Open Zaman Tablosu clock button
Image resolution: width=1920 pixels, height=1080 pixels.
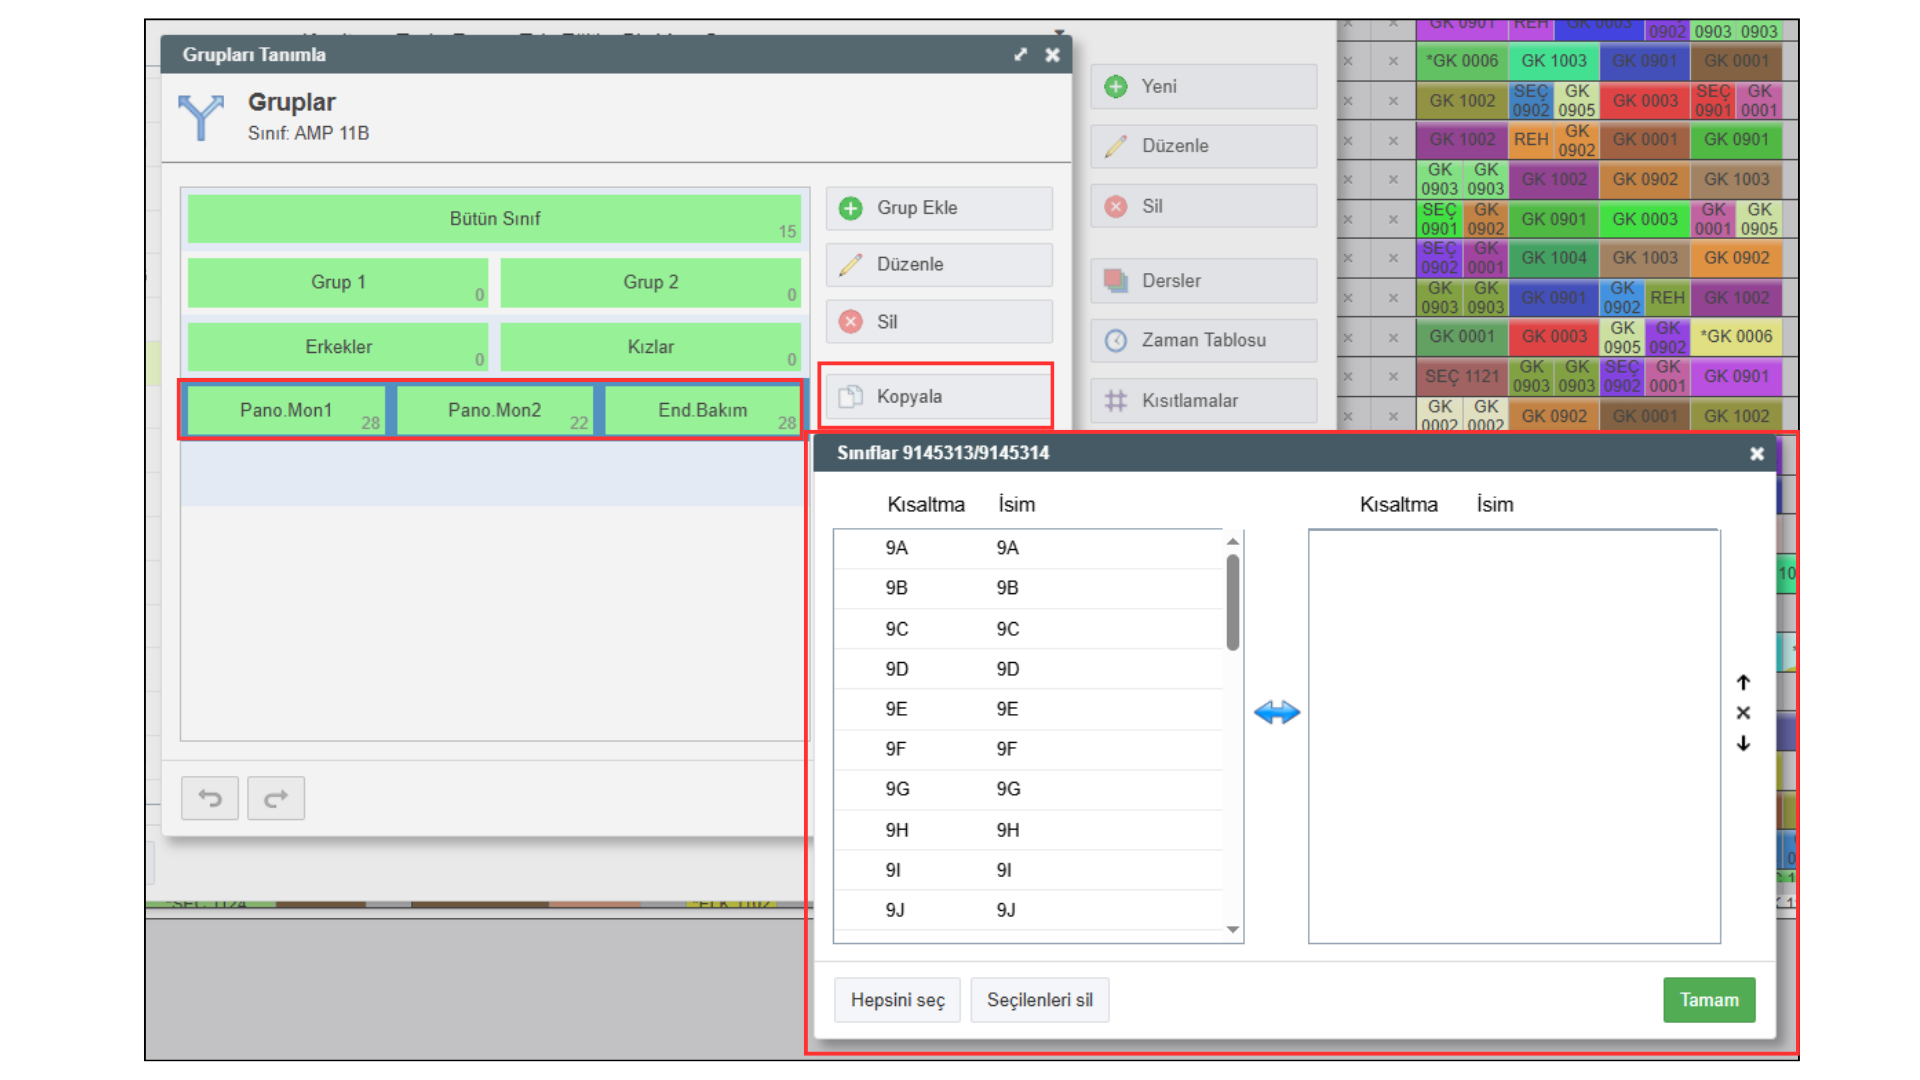(x=1203, y=340)
